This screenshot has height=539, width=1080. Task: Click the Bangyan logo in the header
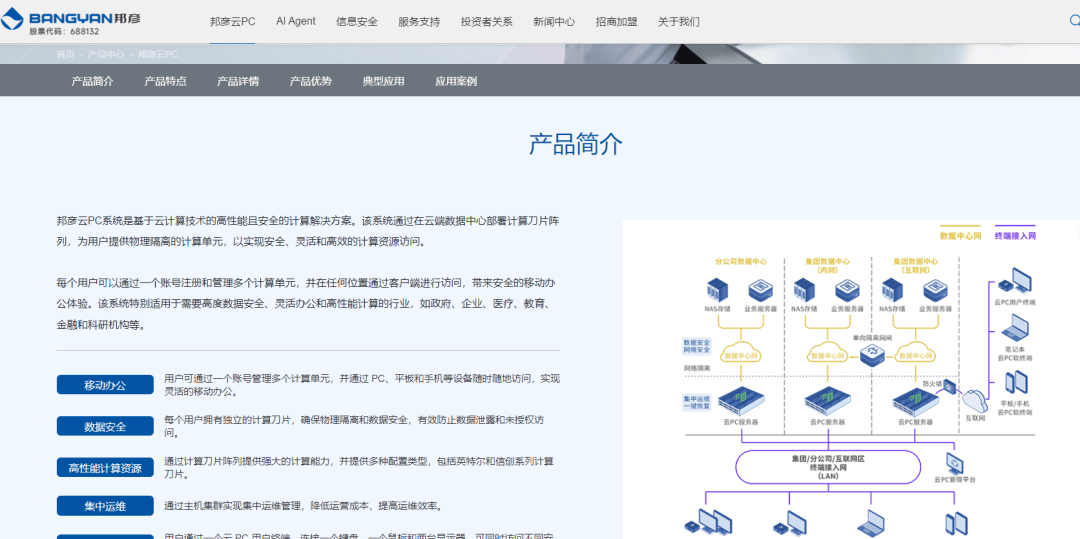(x=70, y=20)
